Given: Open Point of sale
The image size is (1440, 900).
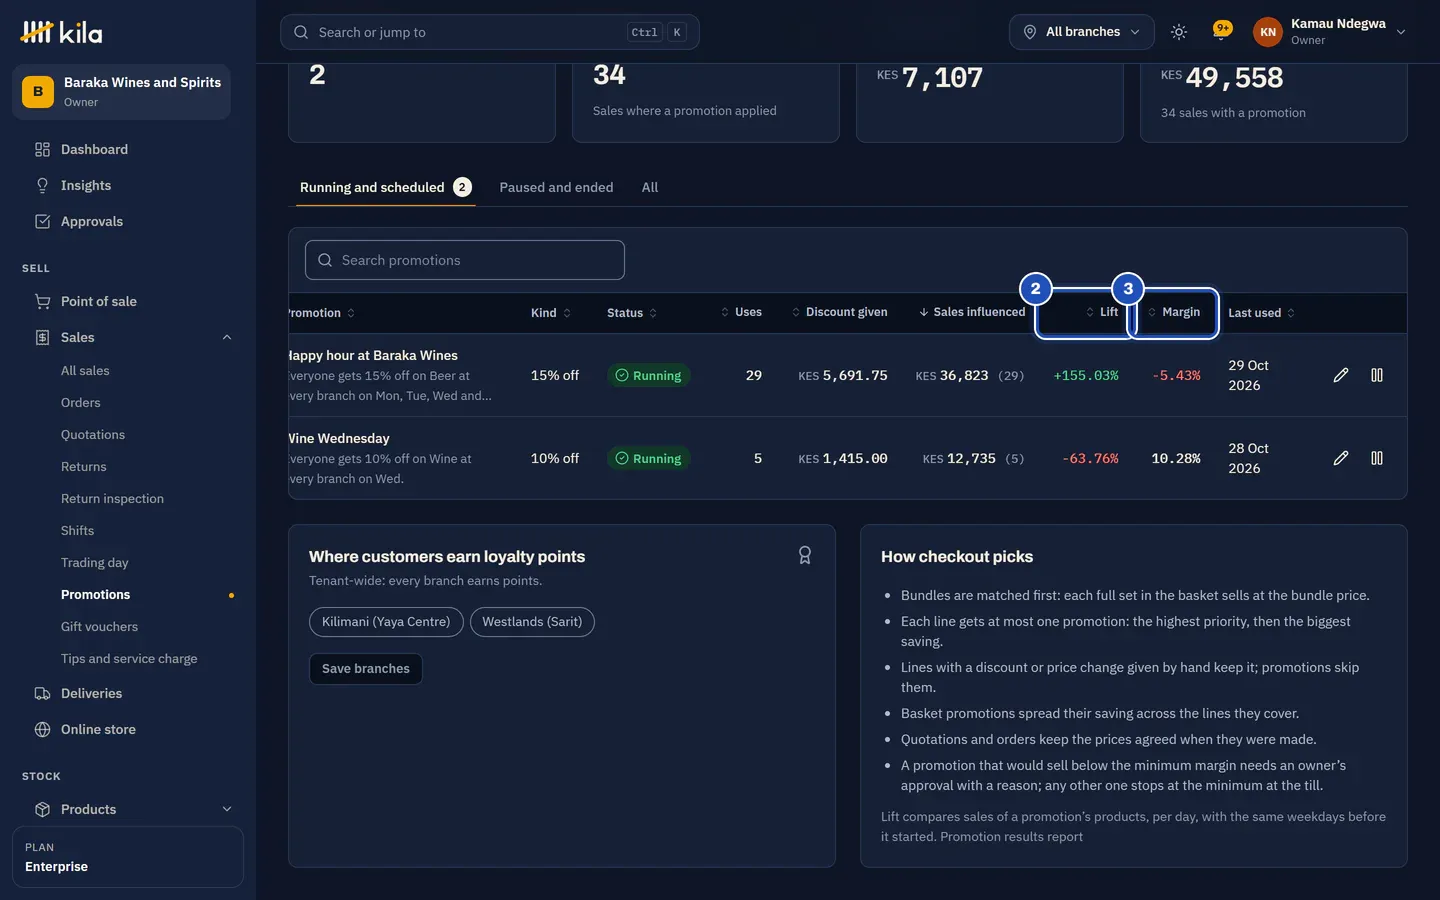Looking at the screenshot, I should coord(128,301).
